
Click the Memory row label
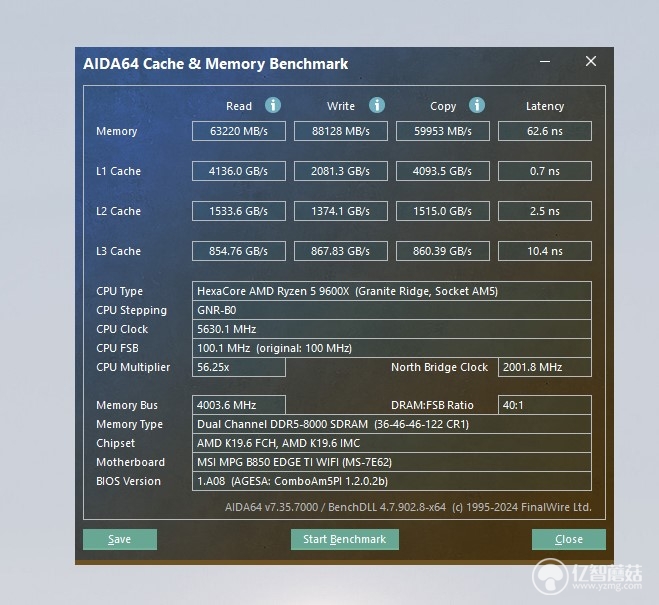(x=116, y=132)
